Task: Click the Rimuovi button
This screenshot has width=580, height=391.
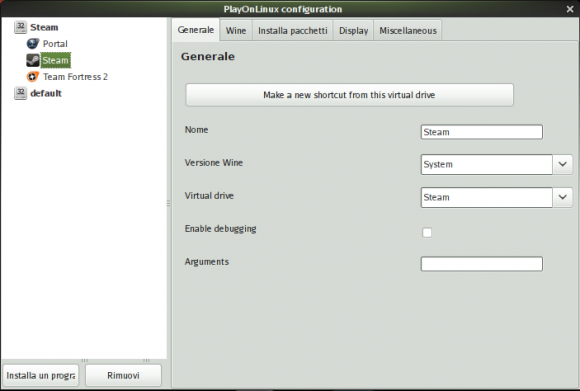Action: tap(123, 375)
